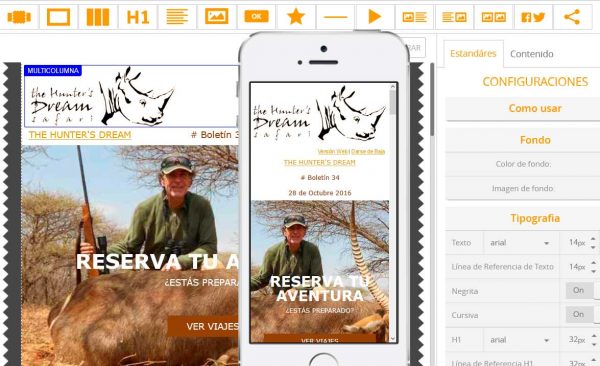Image resolution: width=600 pixels, height=366 pixels.
Task: Adjust the Texto size stepper
Action: coord(593,243)
